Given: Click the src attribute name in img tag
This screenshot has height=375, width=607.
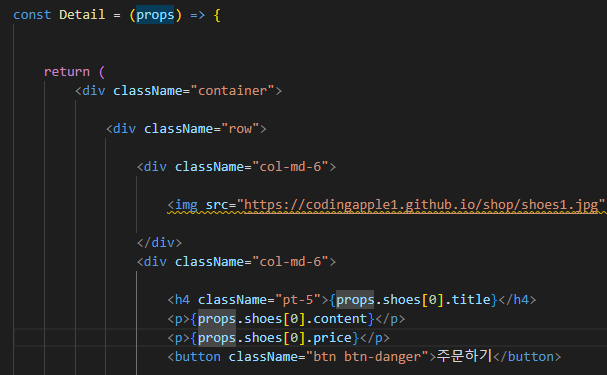Looking at the screenshot, I should (217, 205).
